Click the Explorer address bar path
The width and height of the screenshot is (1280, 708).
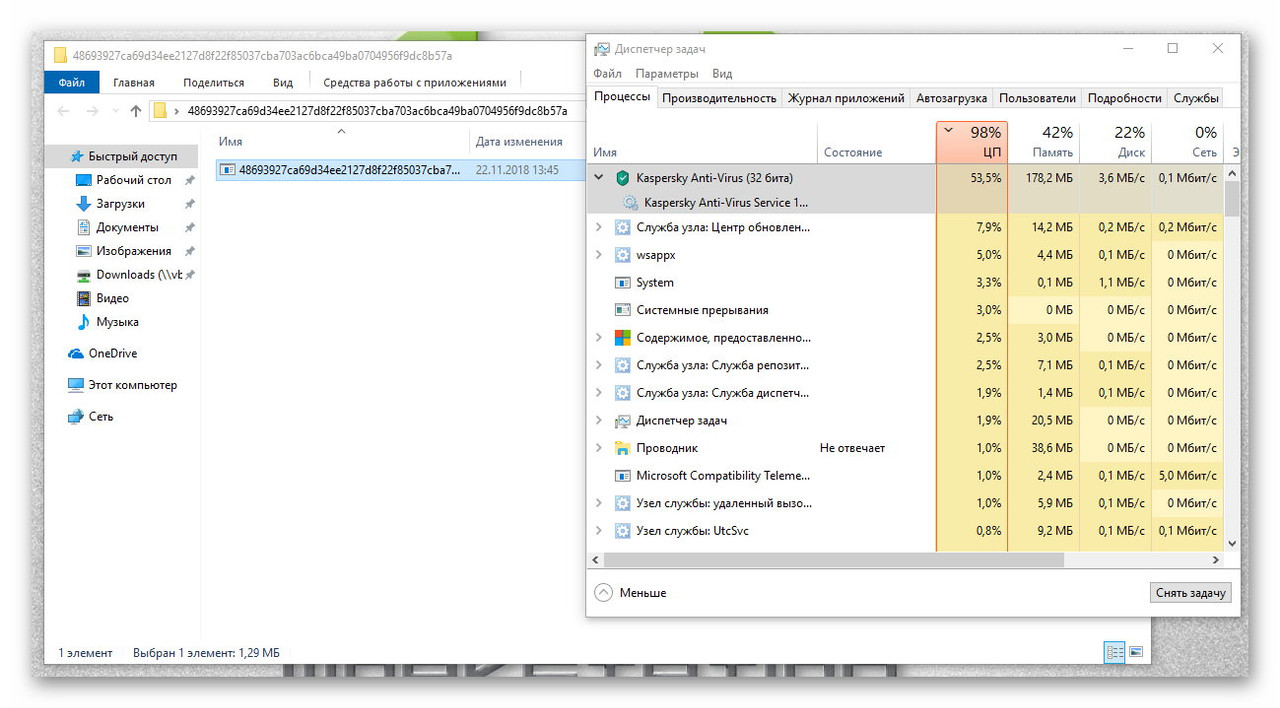tap(377, 111)
